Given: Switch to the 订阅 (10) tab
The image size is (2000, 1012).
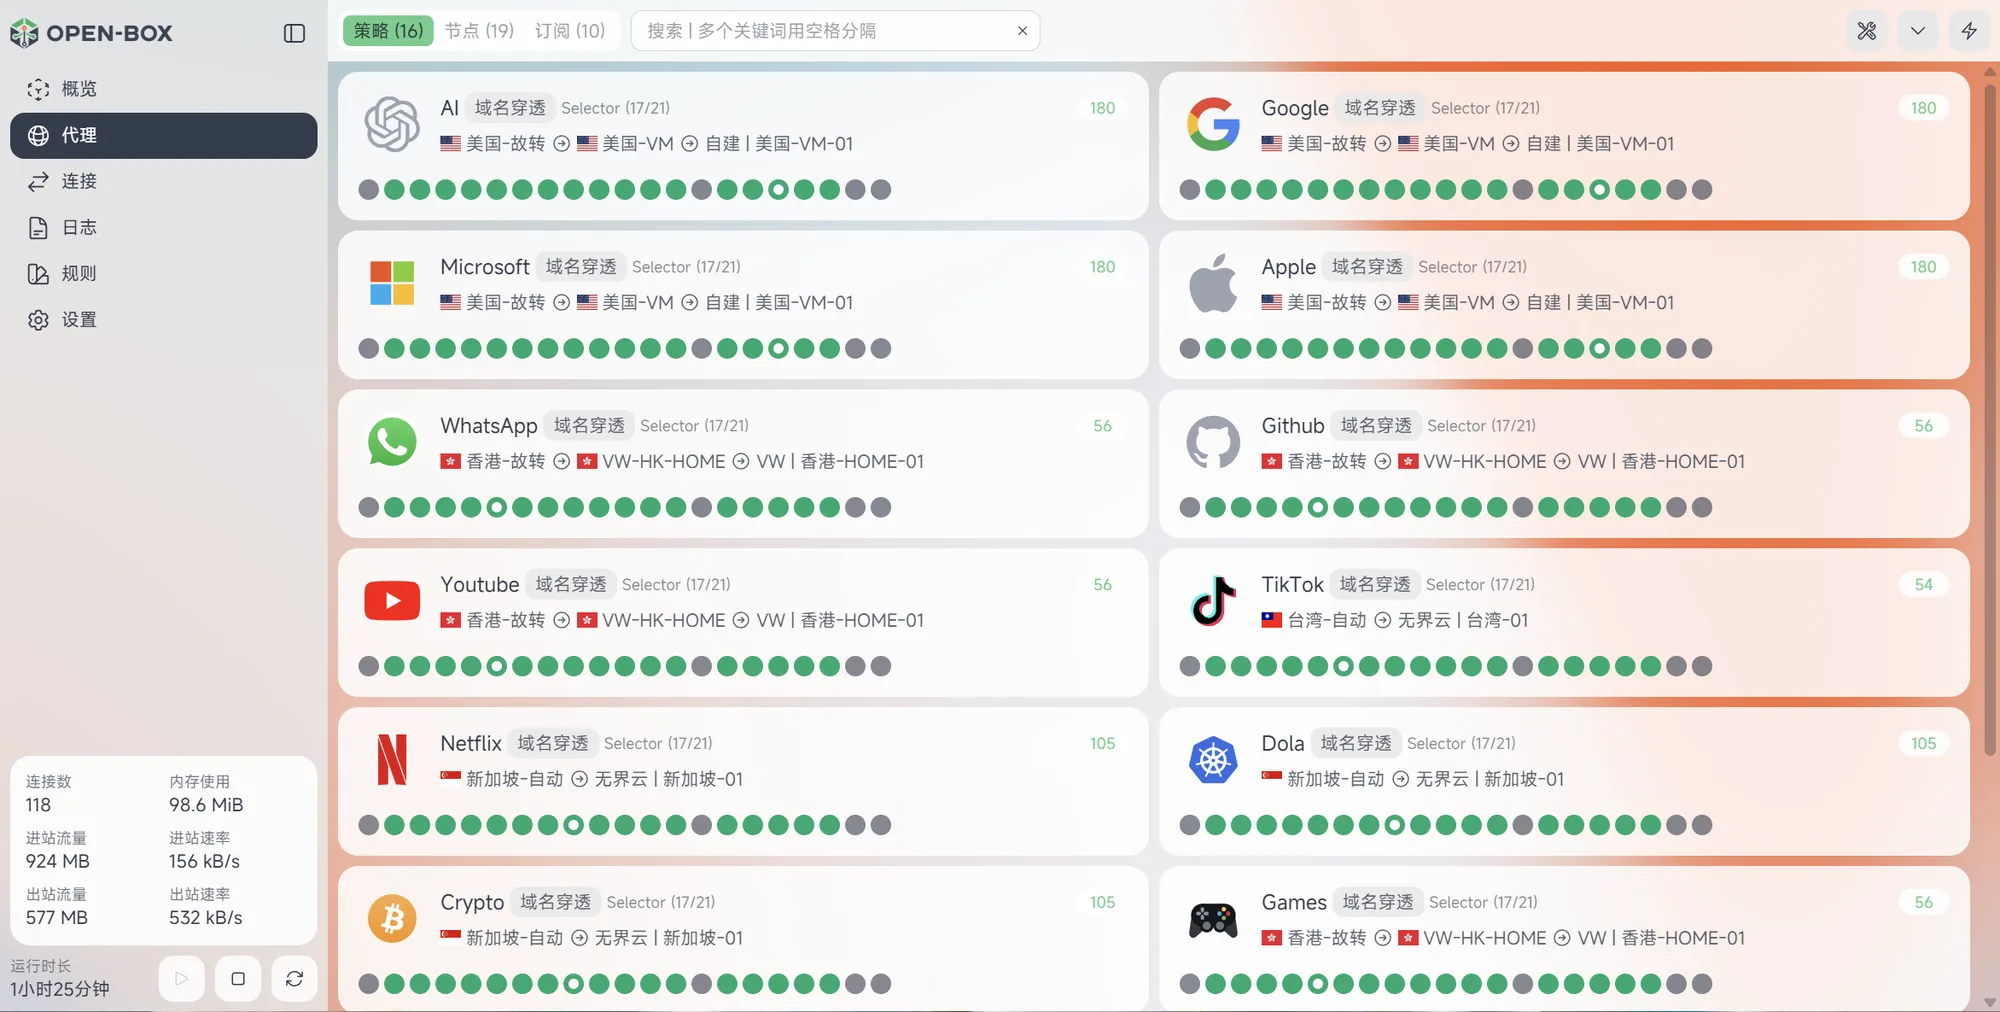Looking at the screenshot, I should pyautogui.click(x=570, y=30).
